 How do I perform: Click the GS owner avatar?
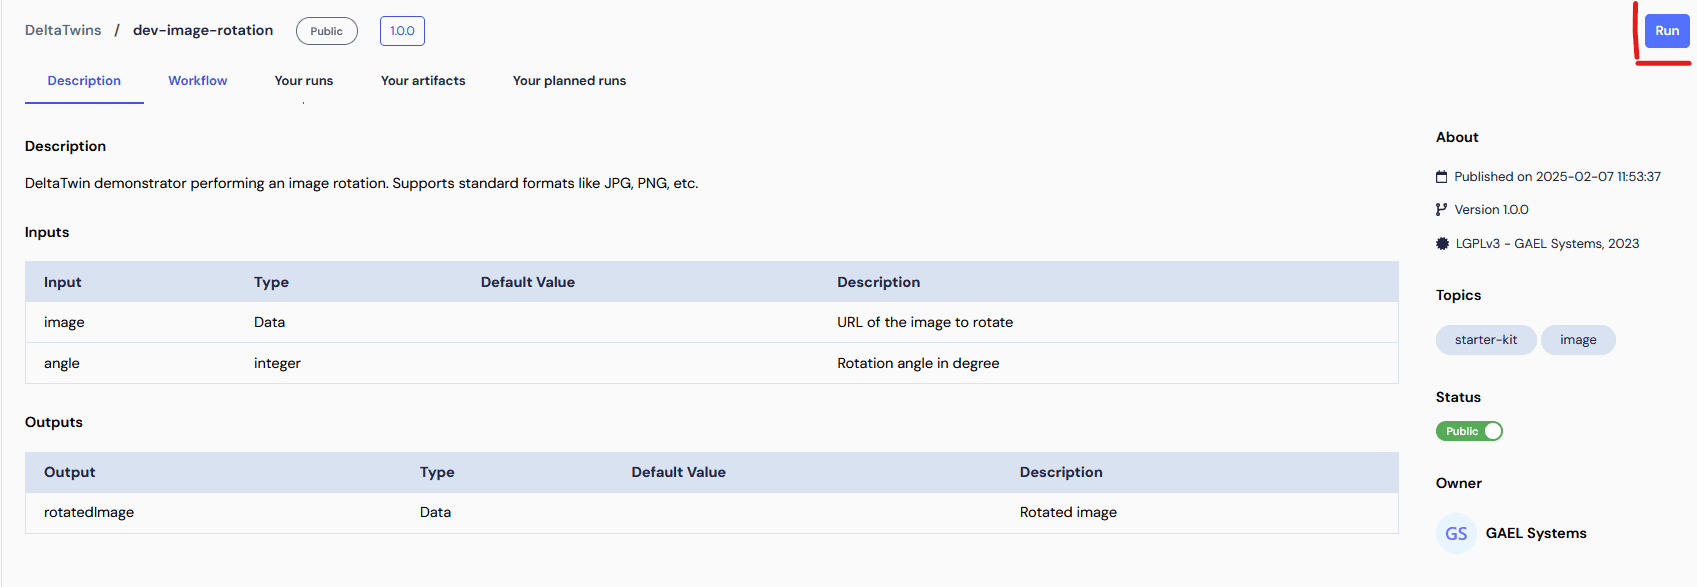(1456, 534)
